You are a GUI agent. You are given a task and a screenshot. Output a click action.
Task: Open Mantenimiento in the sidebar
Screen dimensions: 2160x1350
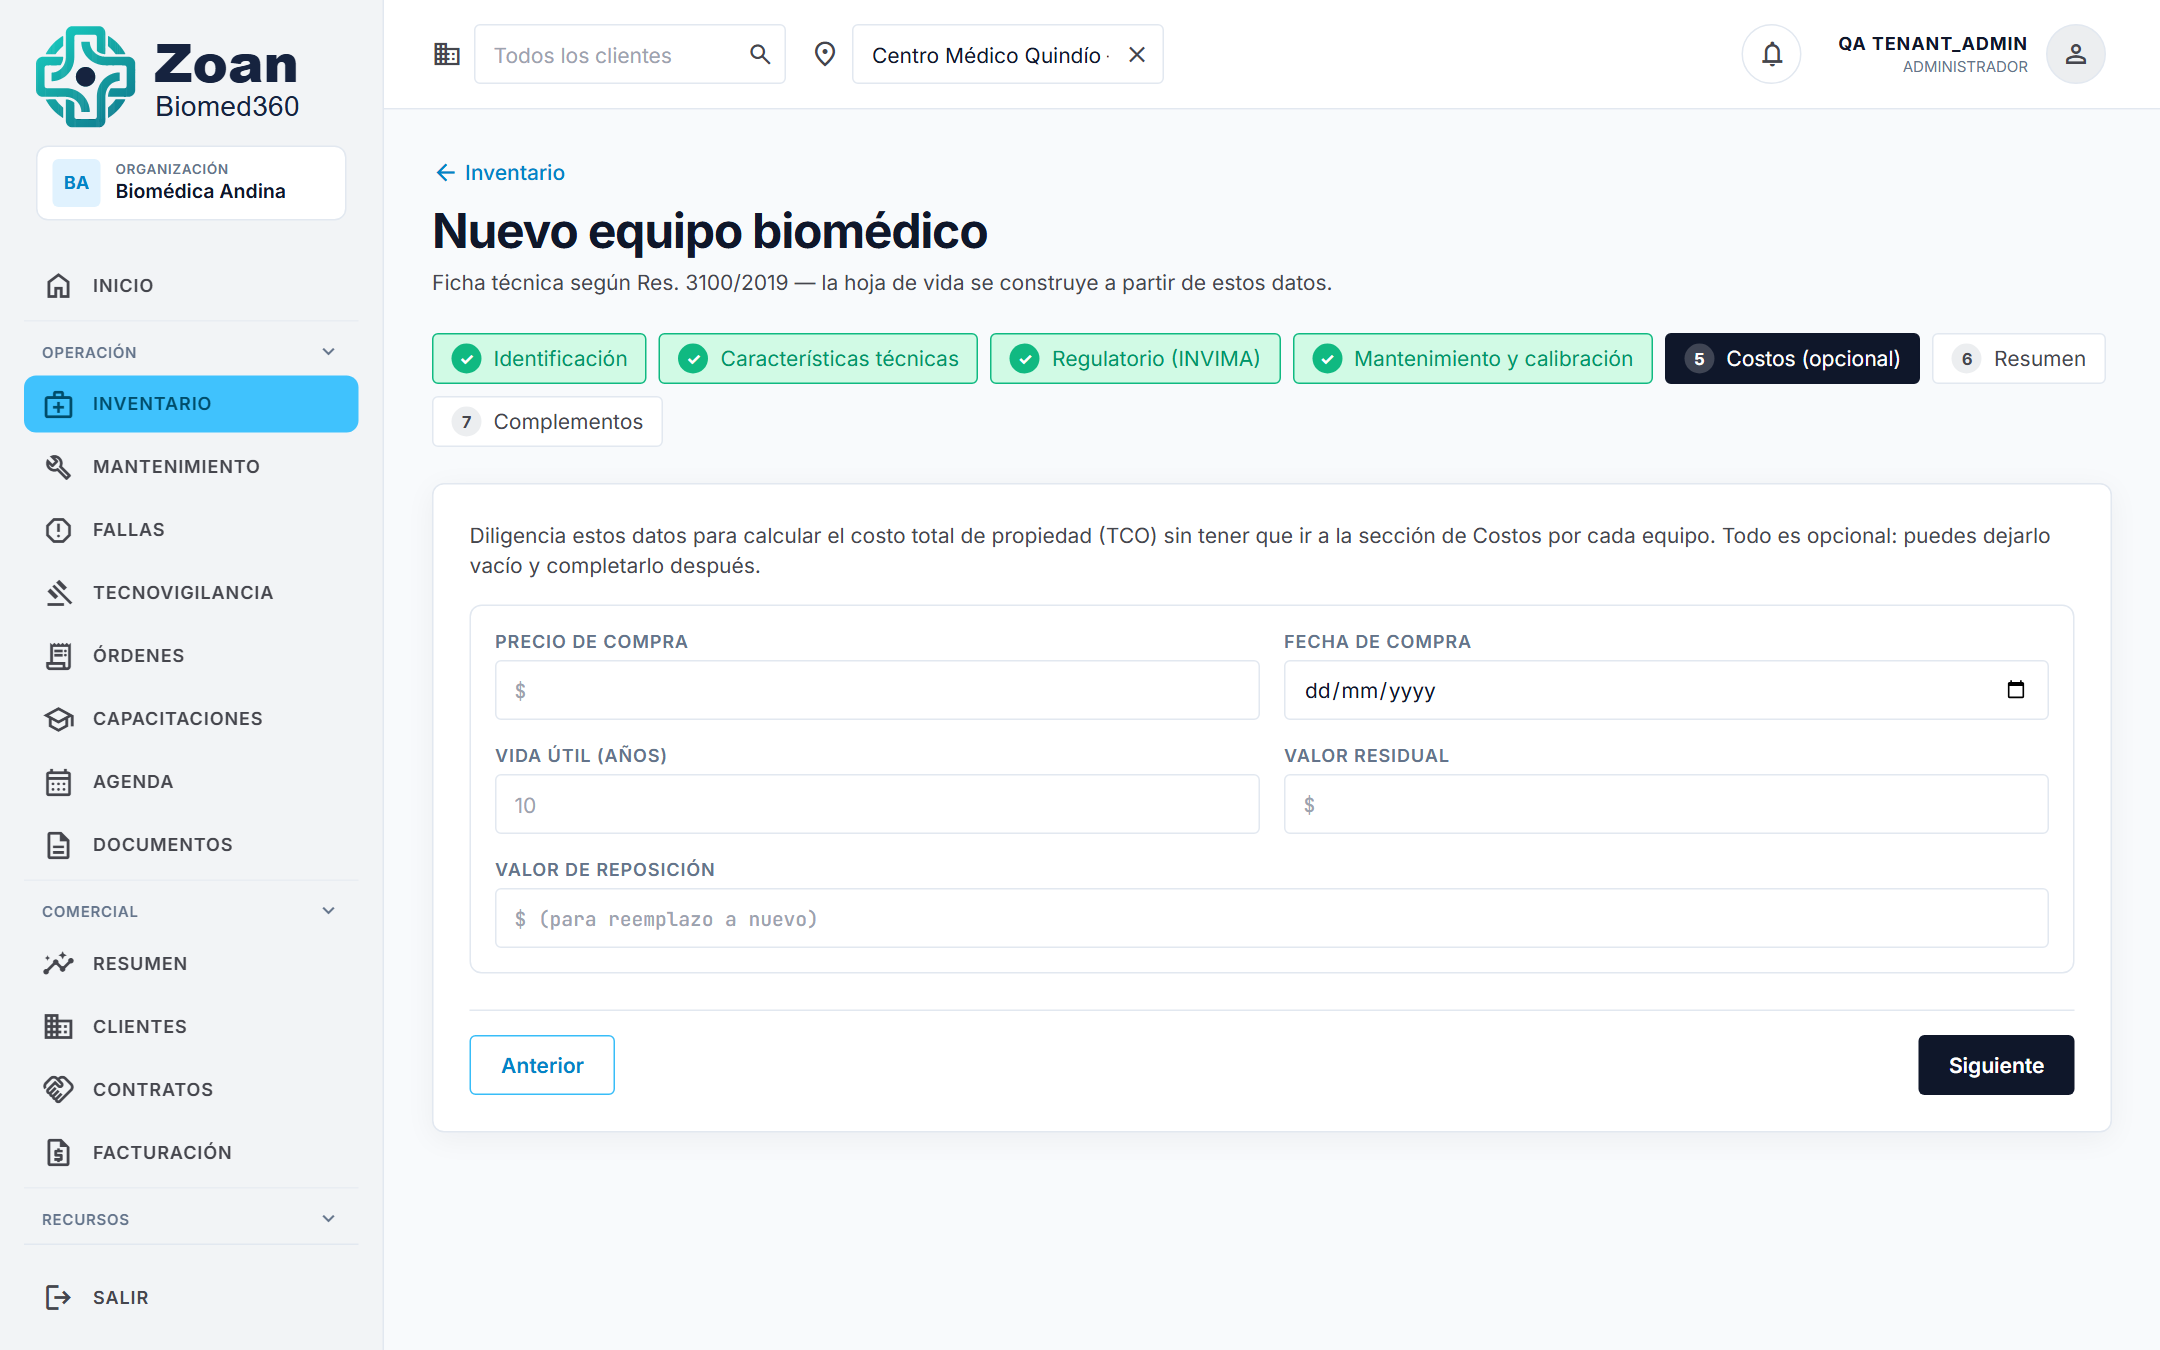point(191,467)
